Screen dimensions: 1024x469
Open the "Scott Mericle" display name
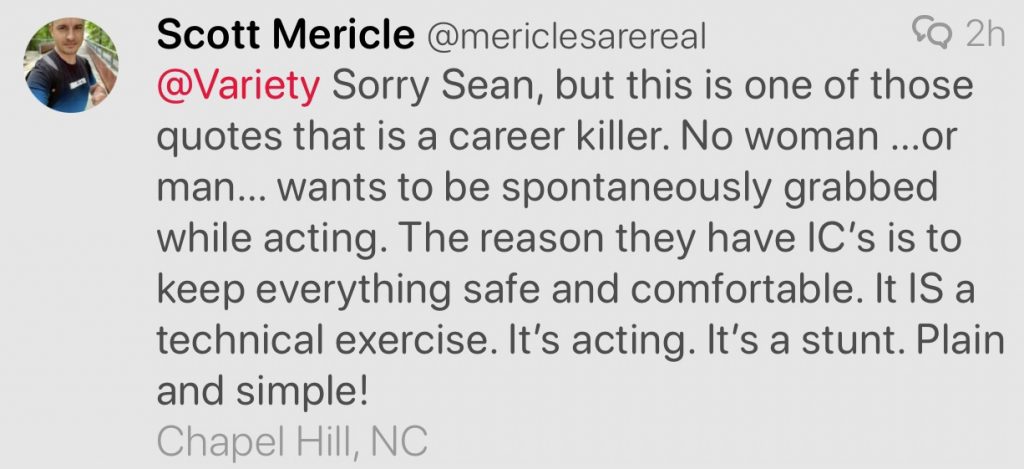285,36
